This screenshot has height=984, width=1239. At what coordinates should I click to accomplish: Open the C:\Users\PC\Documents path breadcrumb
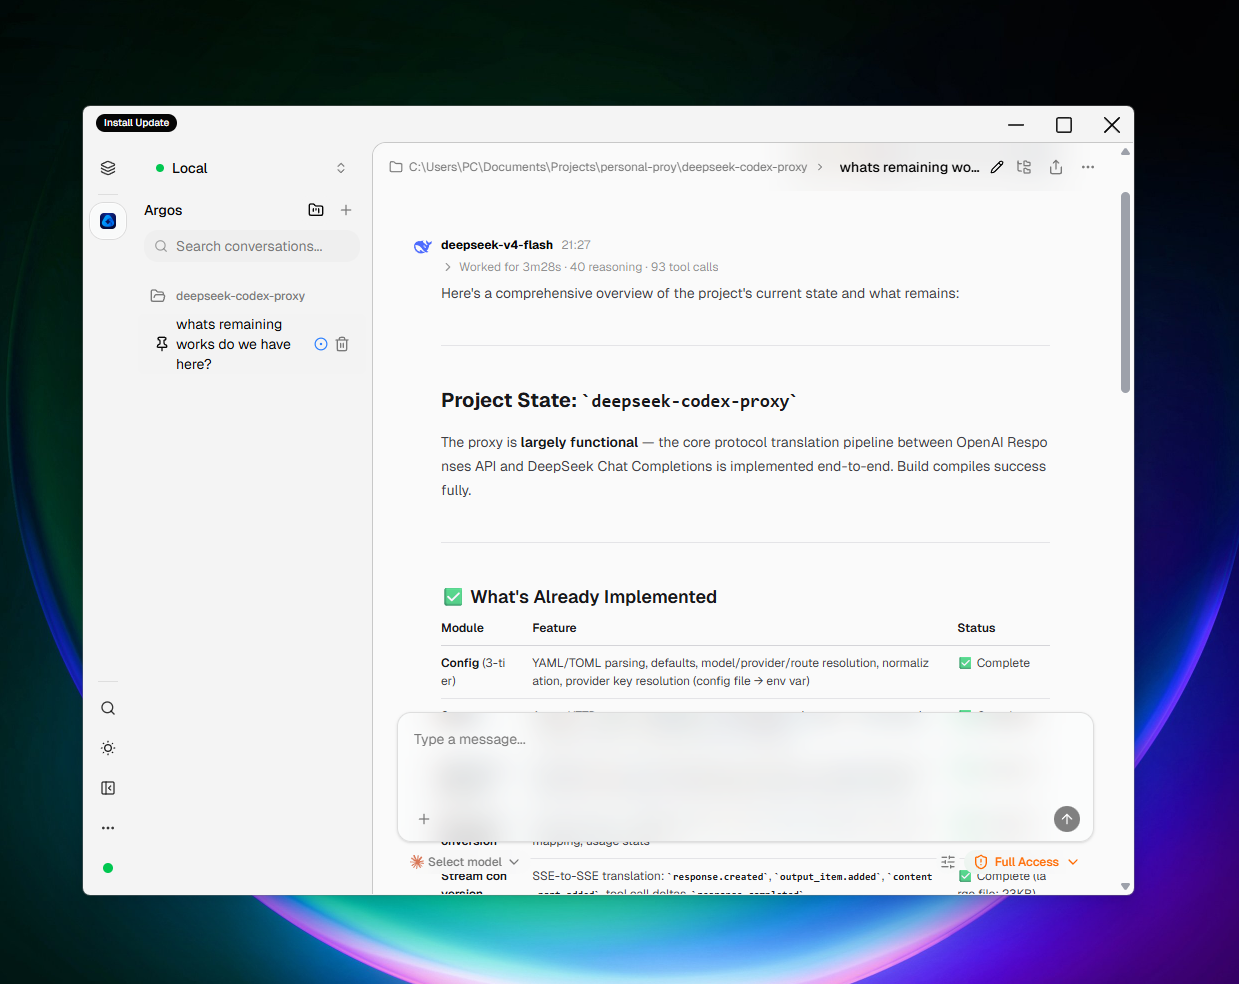coord(607,167)
